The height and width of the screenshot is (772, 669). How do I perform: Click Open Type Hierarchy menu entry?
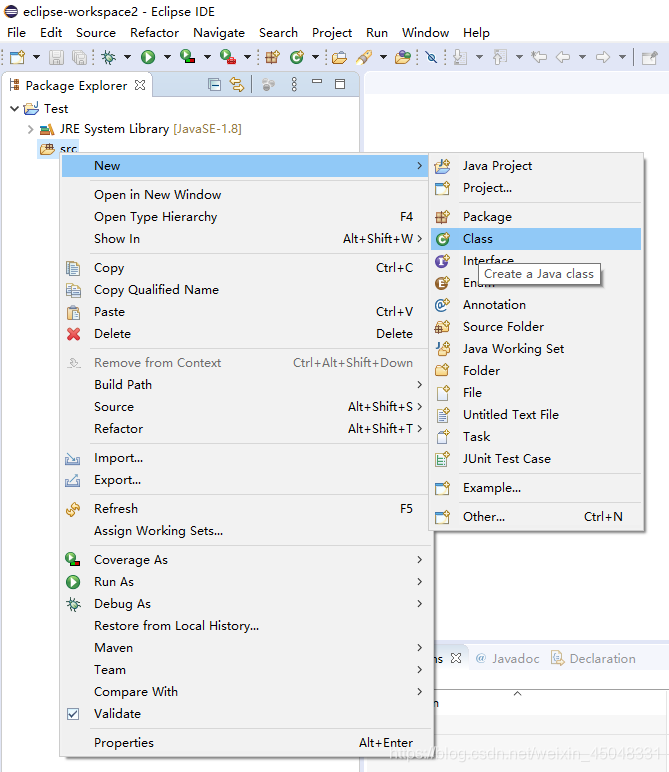(x=246, y=217)
